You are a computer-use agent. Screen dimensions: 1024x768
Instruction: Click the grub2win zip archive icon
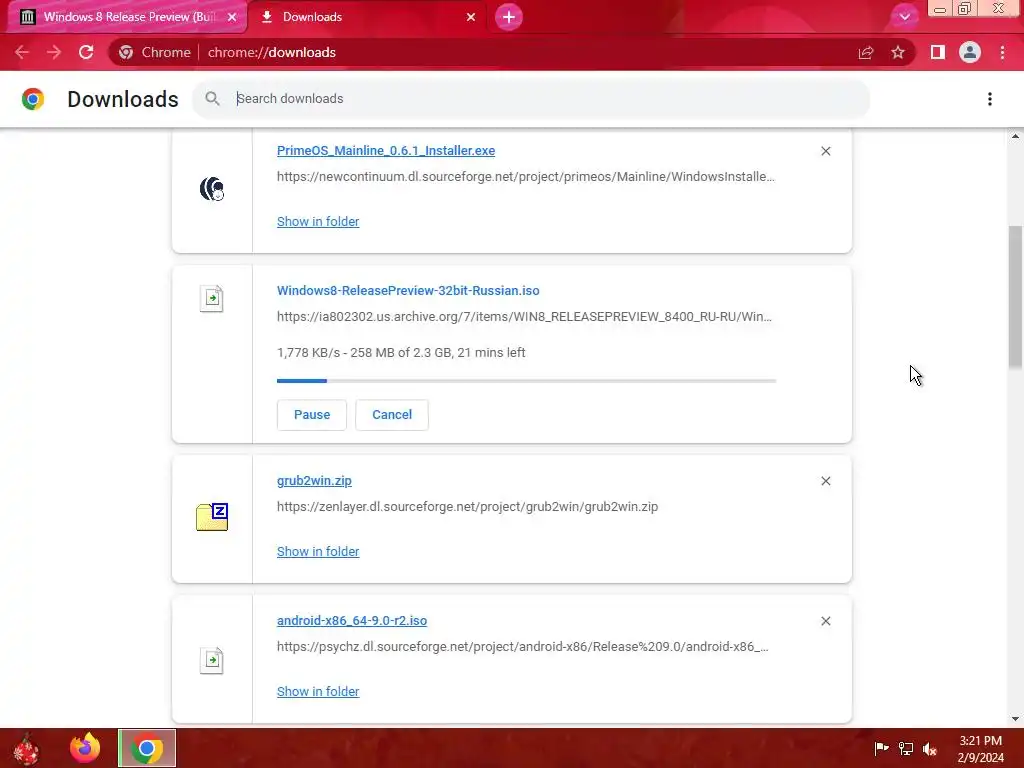[x=212, y=517]
